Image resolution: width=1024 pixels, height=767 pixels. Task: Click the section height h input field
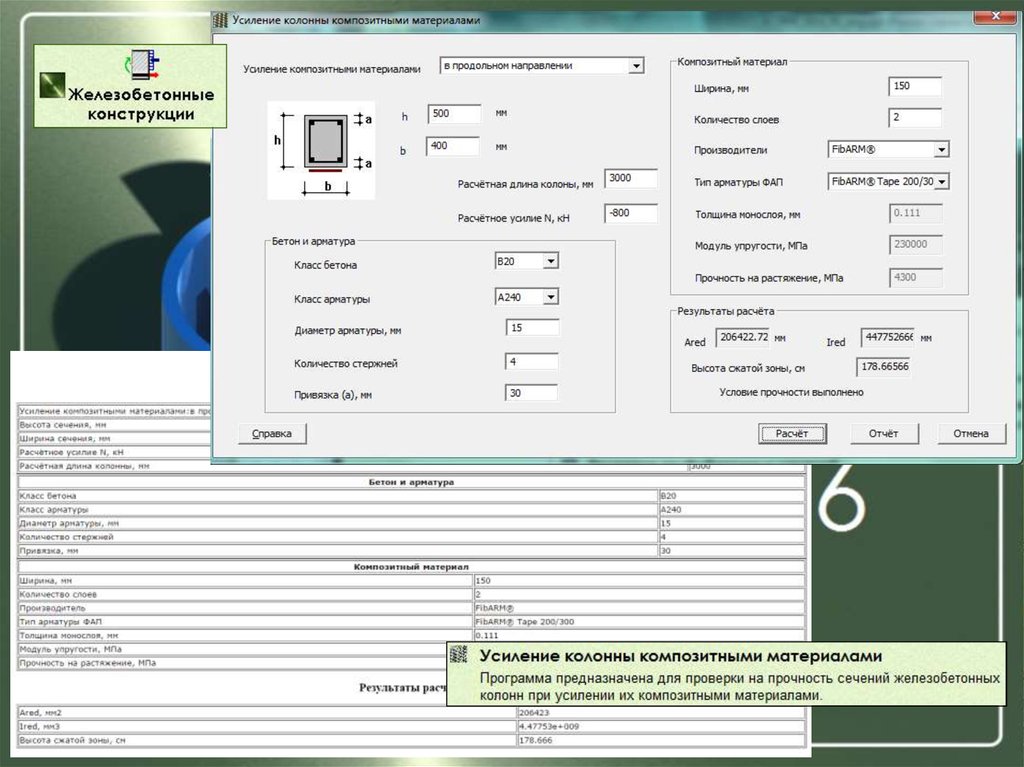click(454, 114)
